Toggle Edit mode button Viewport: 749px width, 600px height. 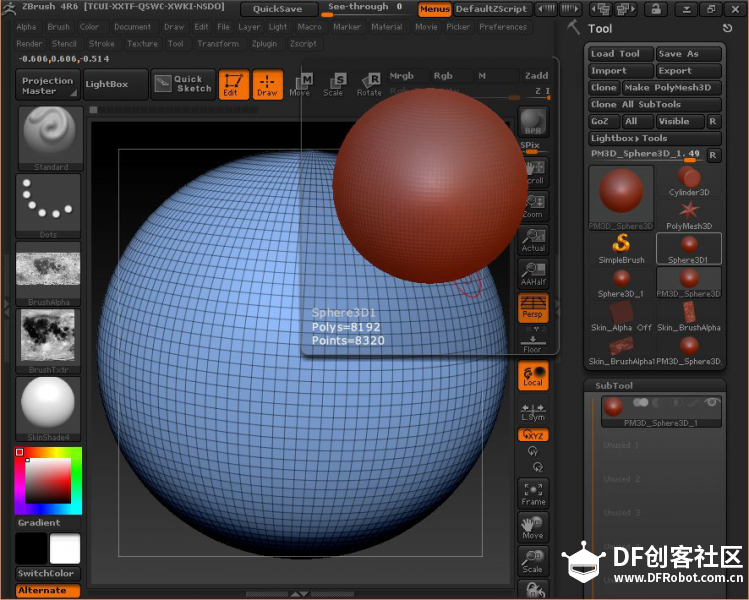point(234,85)
